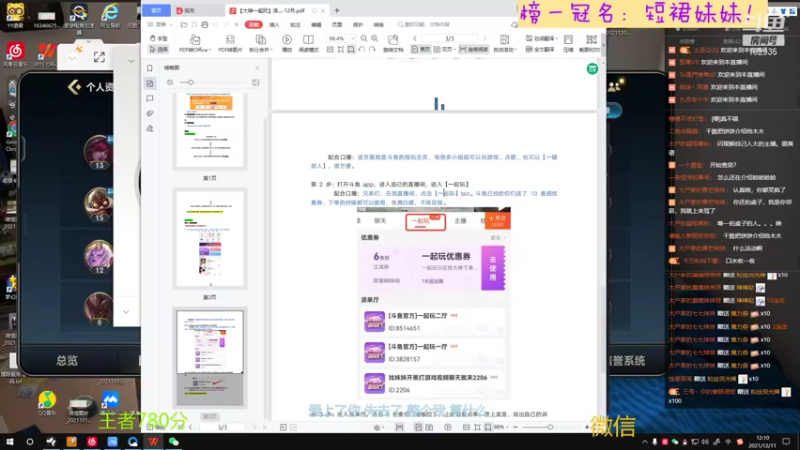Open the Compress PDF tool

coord(568,44)
